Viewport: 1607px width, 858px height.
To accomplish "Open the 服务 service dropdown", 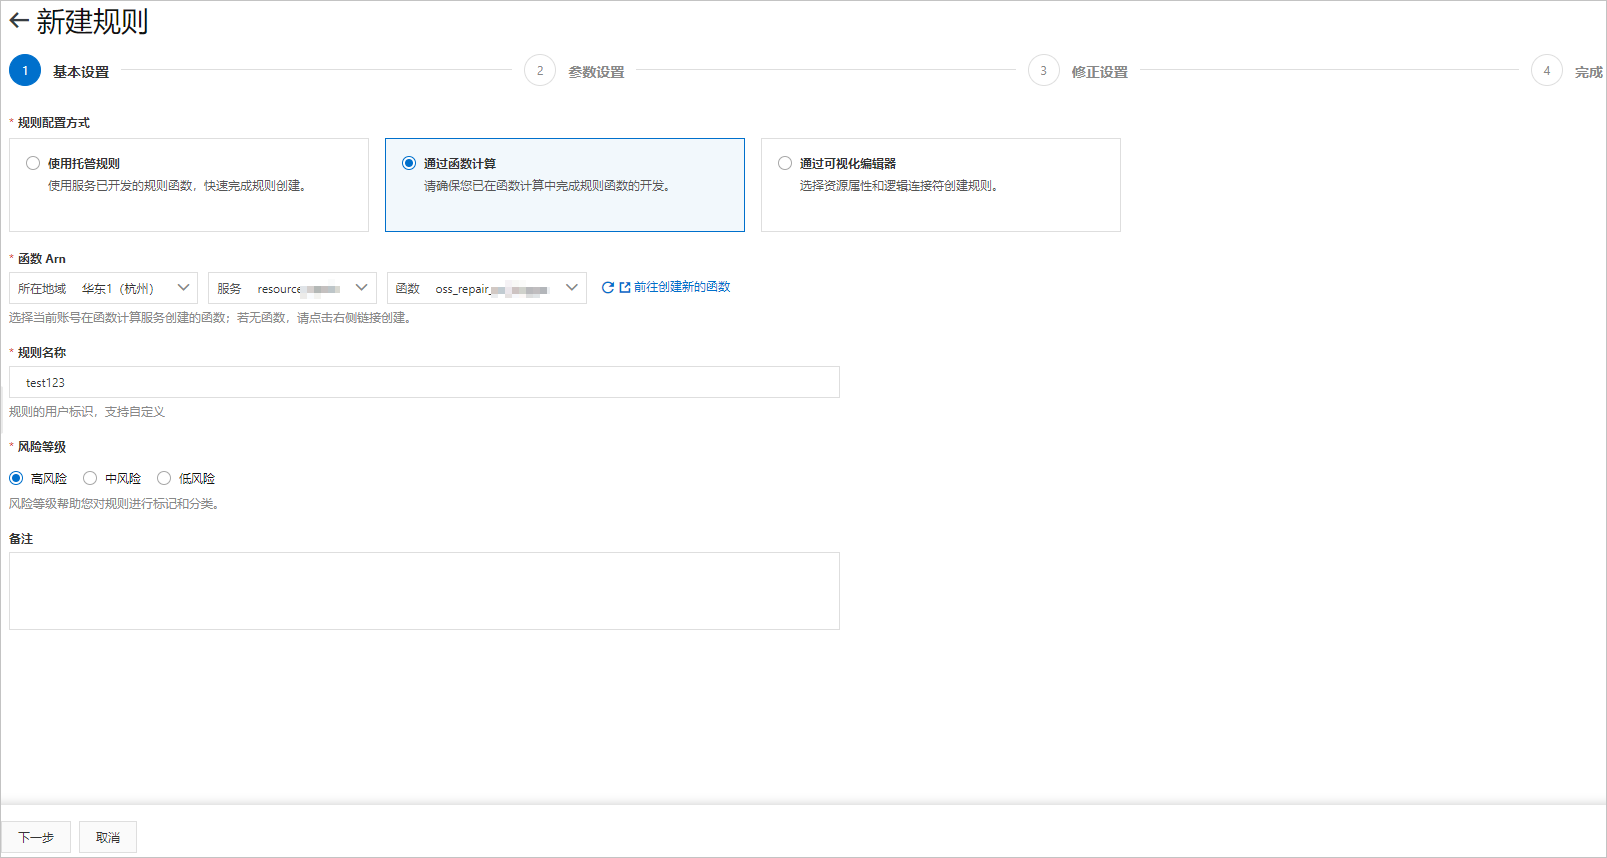I will tap(292, 288).
